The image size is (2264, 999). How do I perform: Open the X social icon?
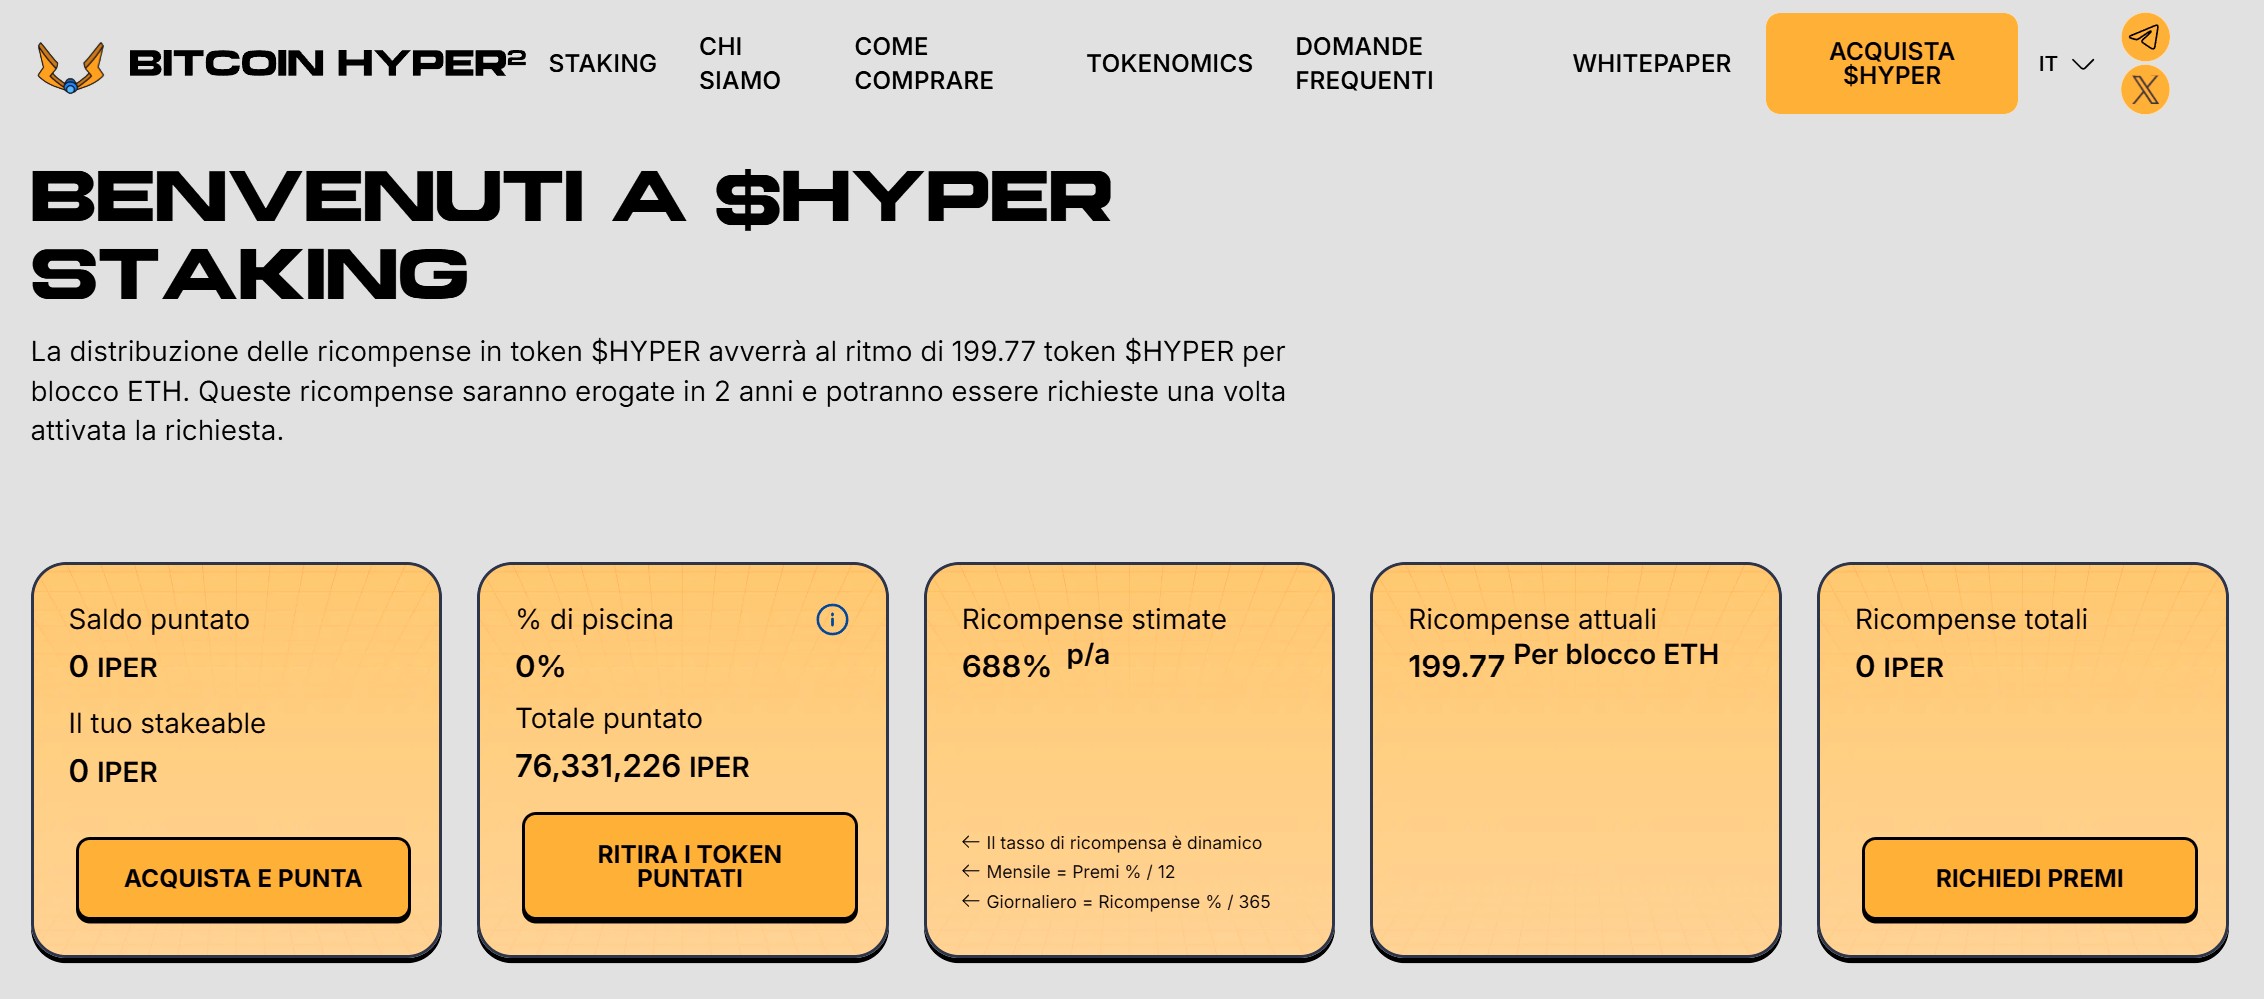click(x=2145, y=90)
